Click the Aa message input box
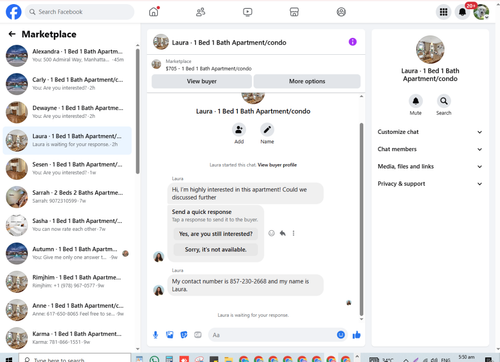The image size is (500, 362). tap(272, 335)
